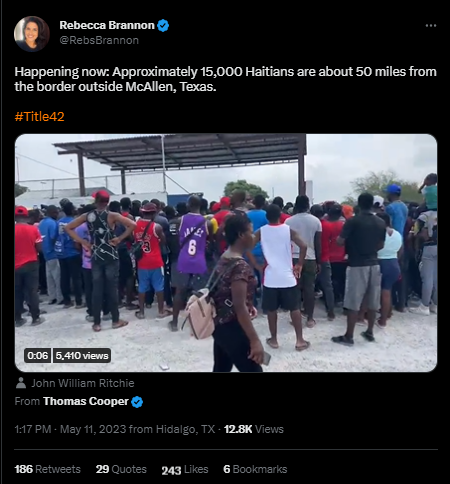Open the three-dot more options menu
The image size is (450, 484).
(431, 26)
